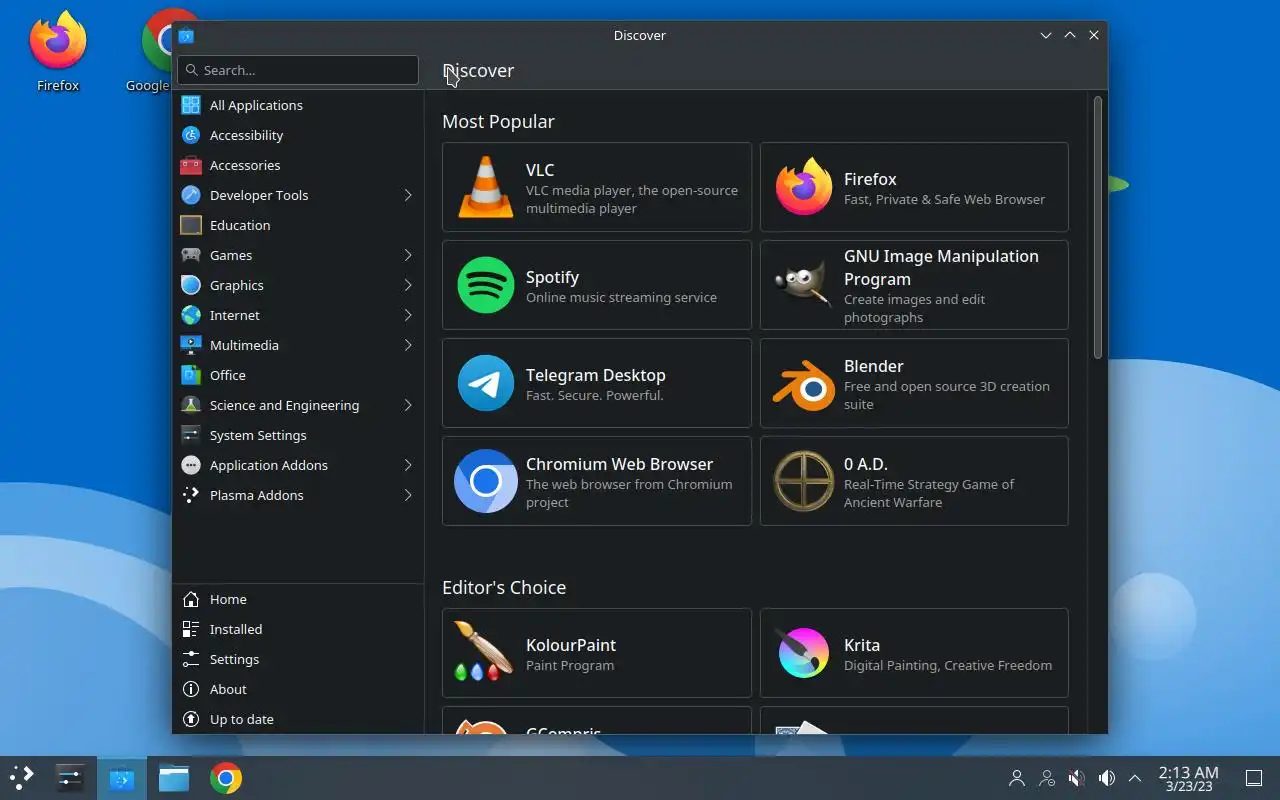Open the Krita title text
Viewport: 1280px width, 800px height.
(x=862, y=645)
